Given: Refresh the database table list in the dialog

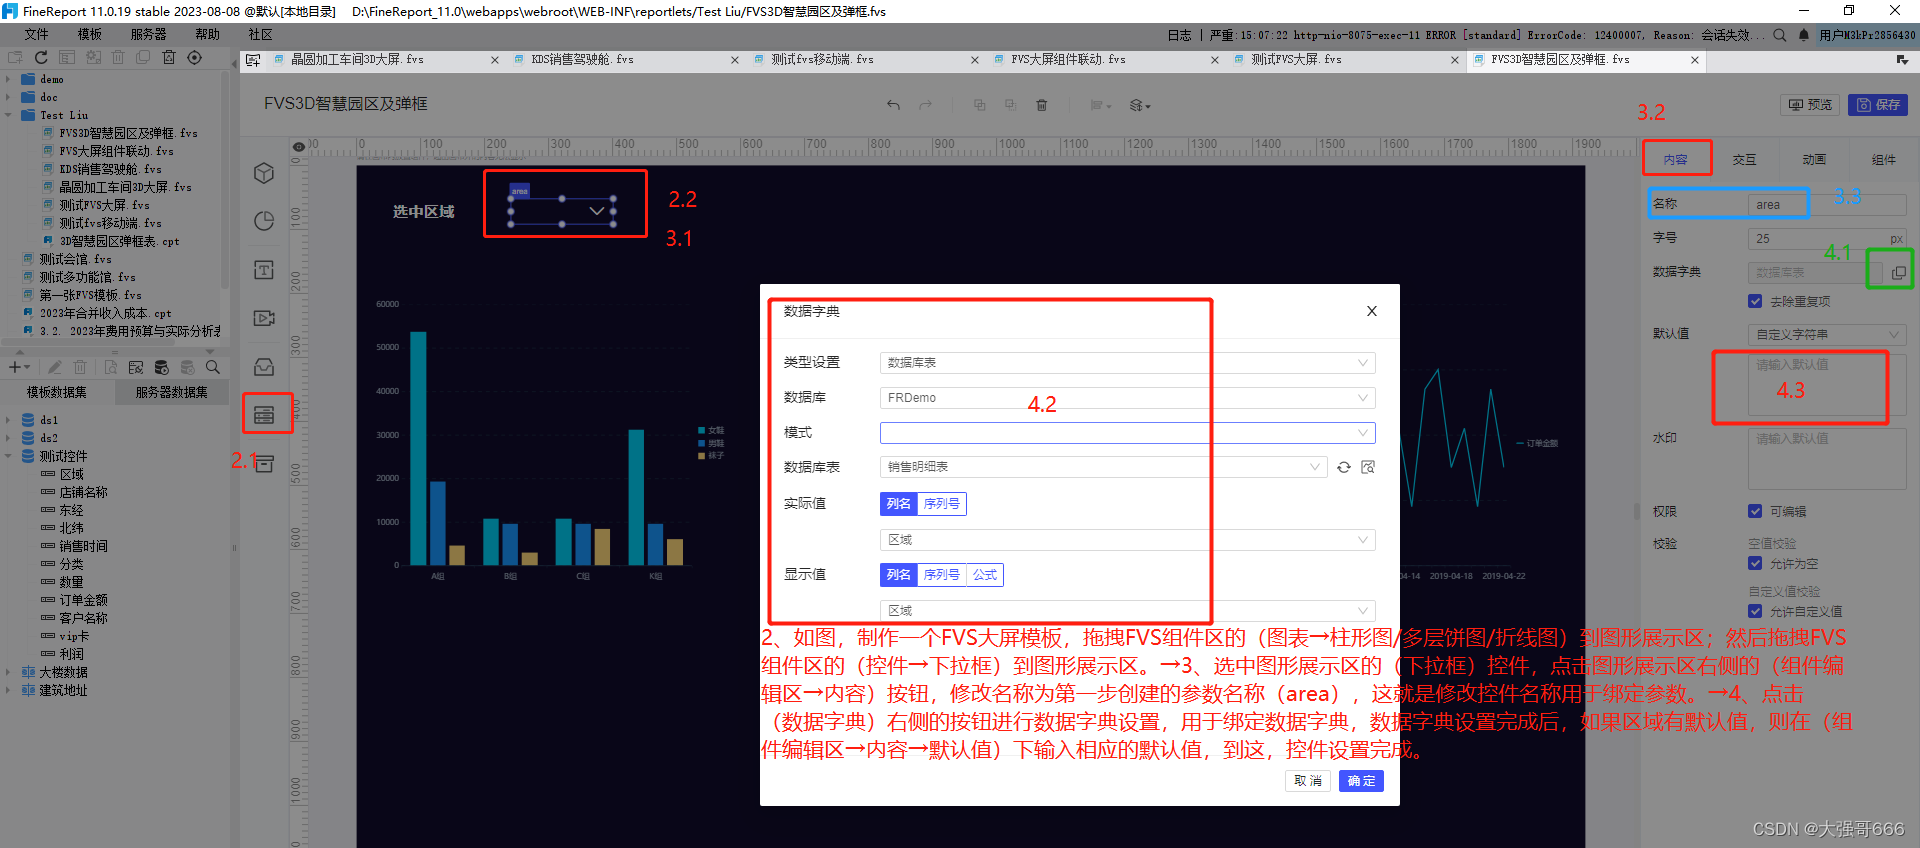Looking at the screenshot, I should tap(1344, 467).
